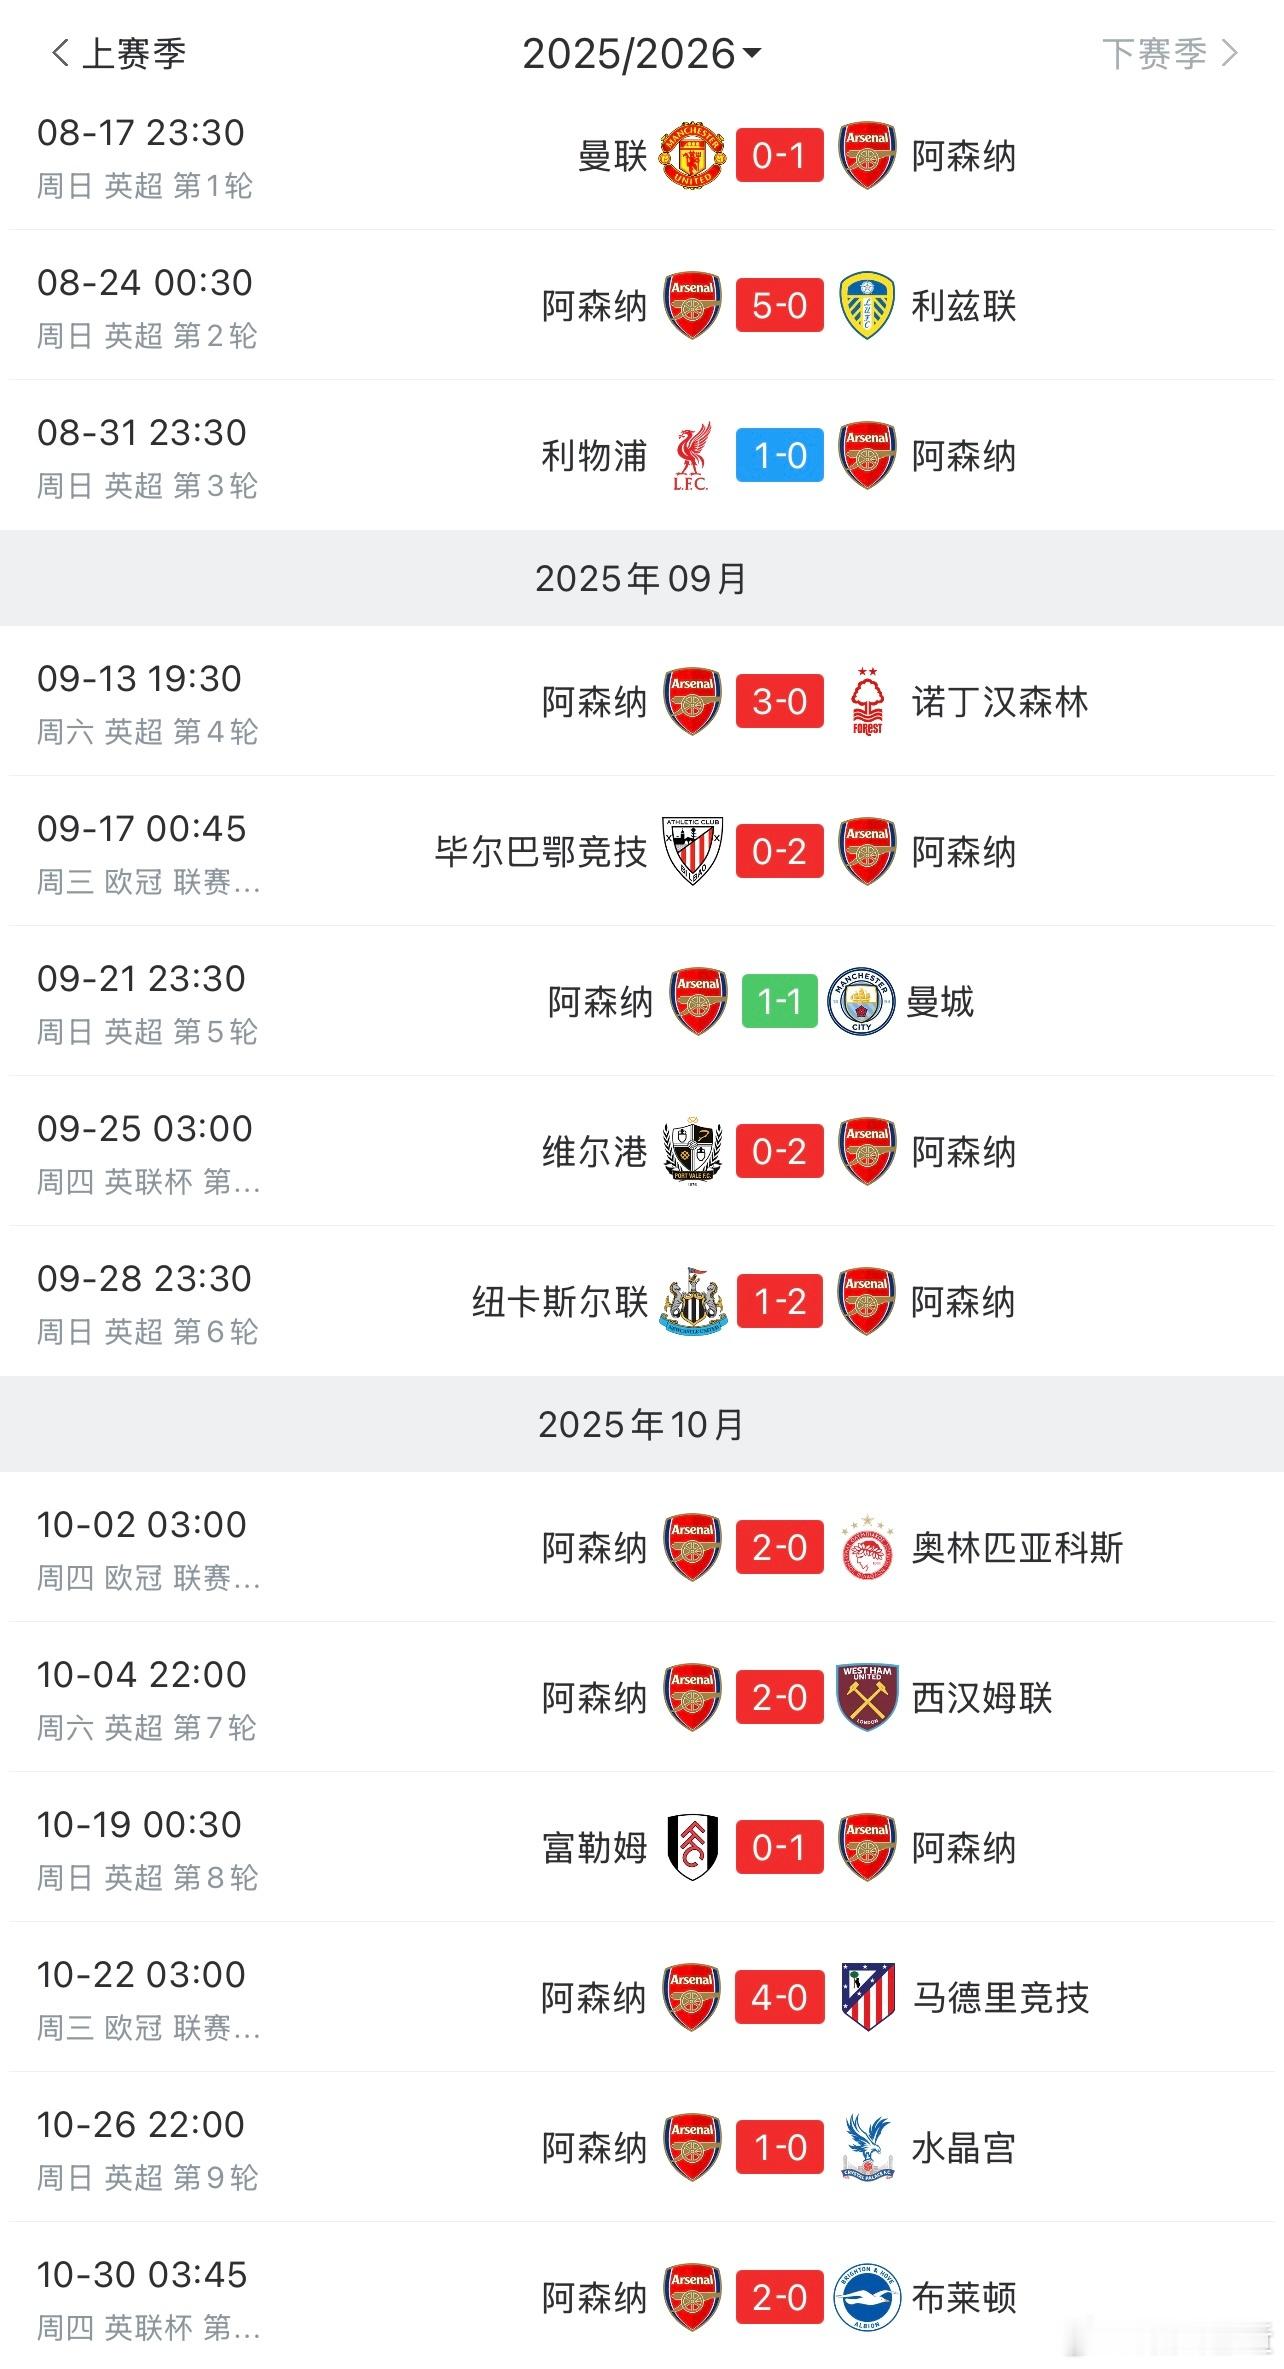Open the green 1-1 Man City score
The width and height of the screenshot is (1284, 2369).
coord(780,1001)
